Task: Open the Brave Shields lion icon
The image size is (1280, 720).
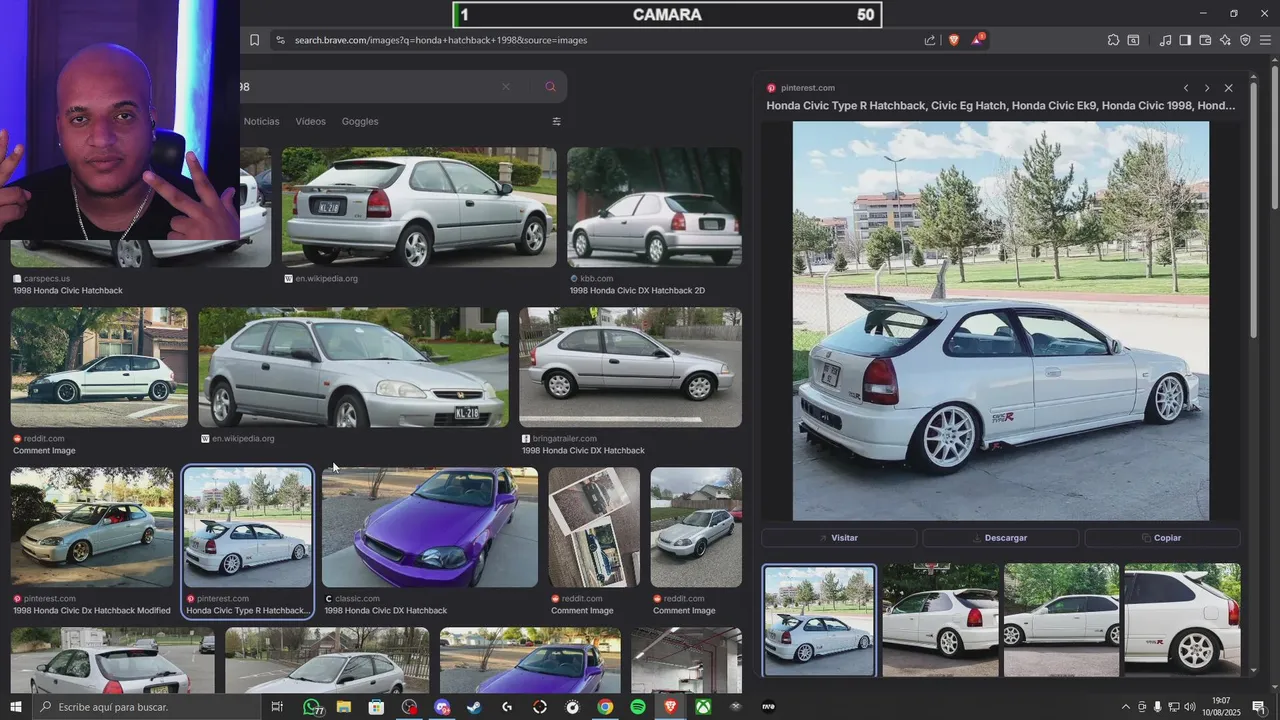Action: 953,40
